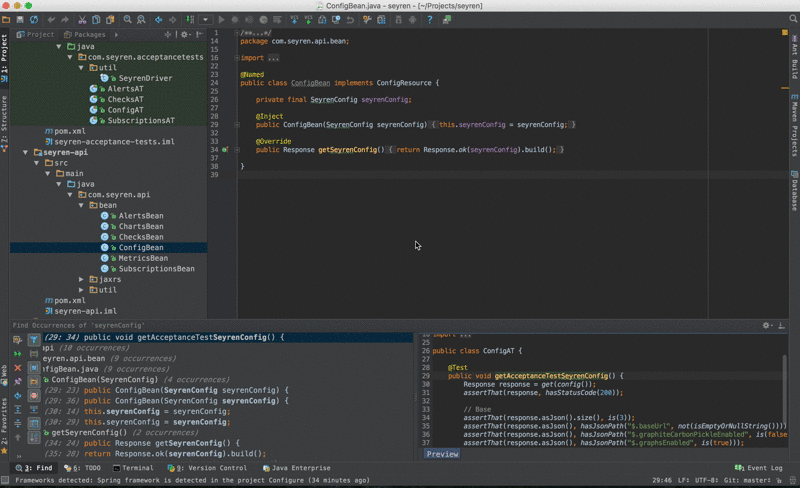Click the Cut scissors icon
800x488 pixels.
[82, 20]
